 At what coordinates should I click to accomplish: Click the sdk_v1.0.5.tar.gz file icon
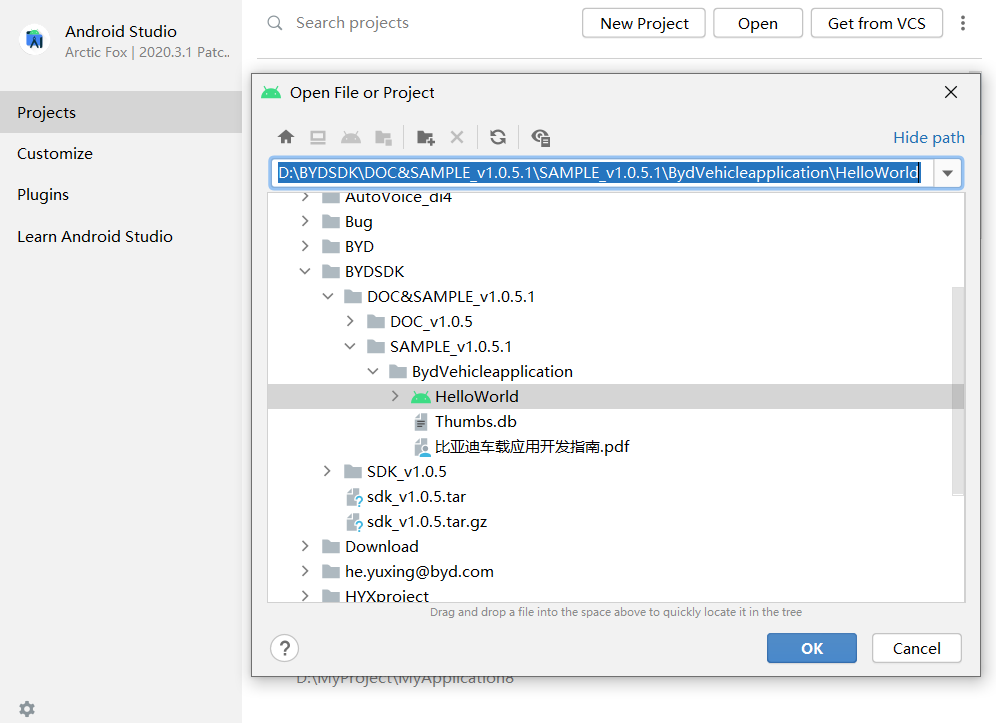(354, 522)
